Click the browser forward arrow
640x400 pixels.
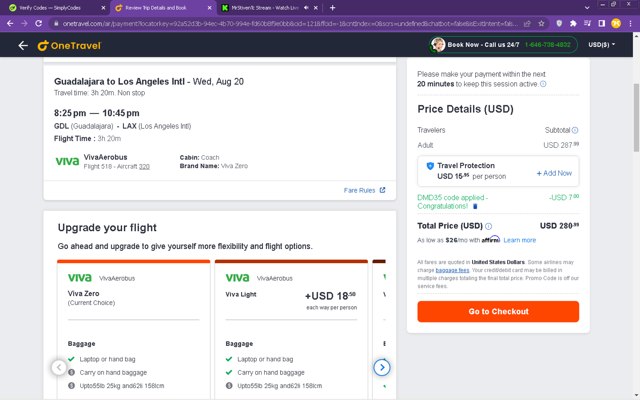click(24, 24)
